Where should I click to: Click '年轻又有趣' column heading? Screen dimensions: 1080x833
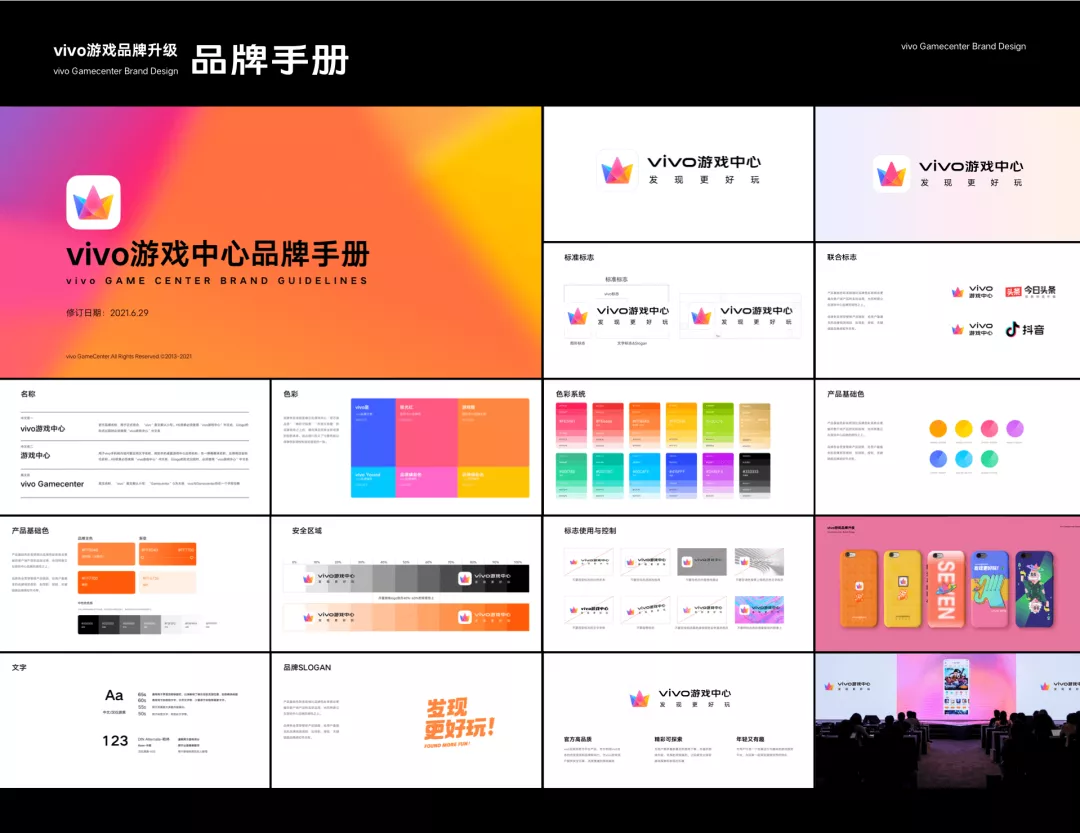point(750,739)
